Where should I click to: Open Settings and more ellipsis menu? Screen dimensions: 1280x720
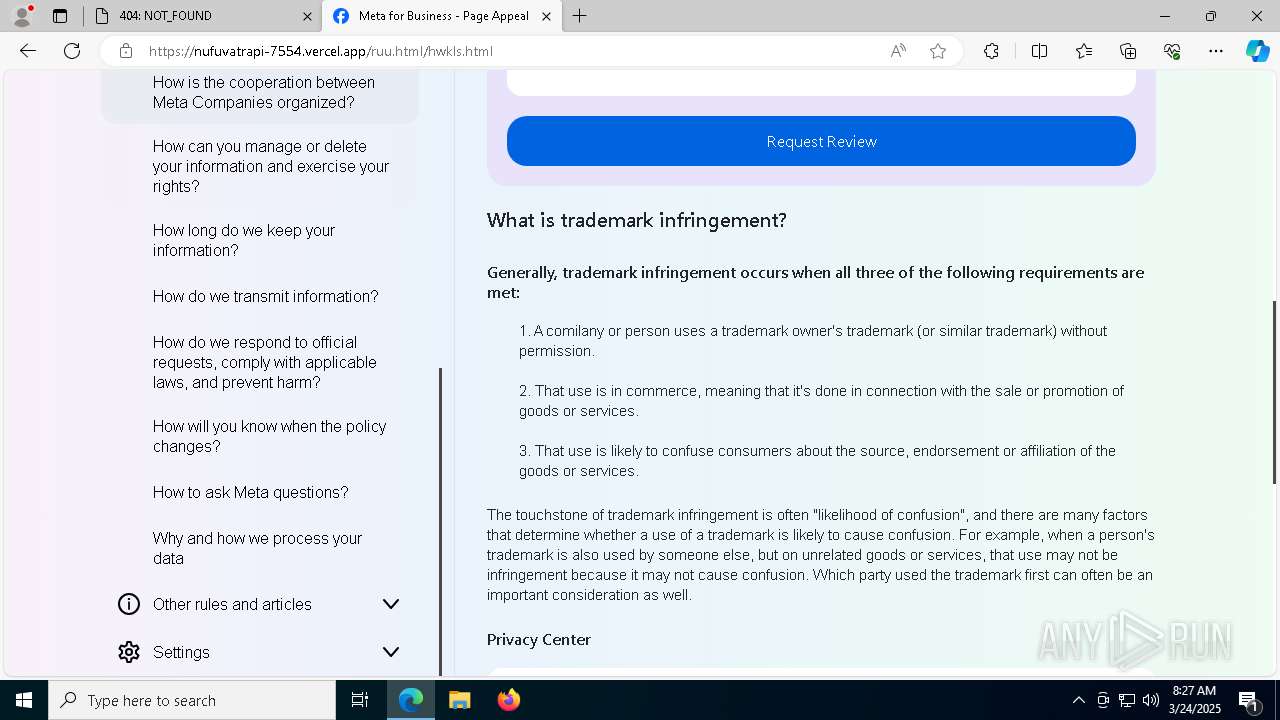click(x=1216, y=51)
